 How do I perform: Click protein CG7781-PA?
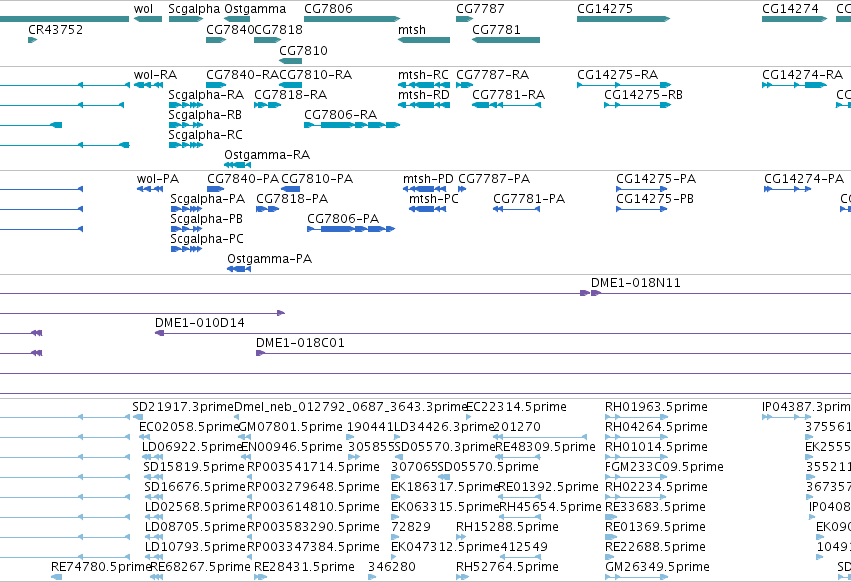click(517, 209)
